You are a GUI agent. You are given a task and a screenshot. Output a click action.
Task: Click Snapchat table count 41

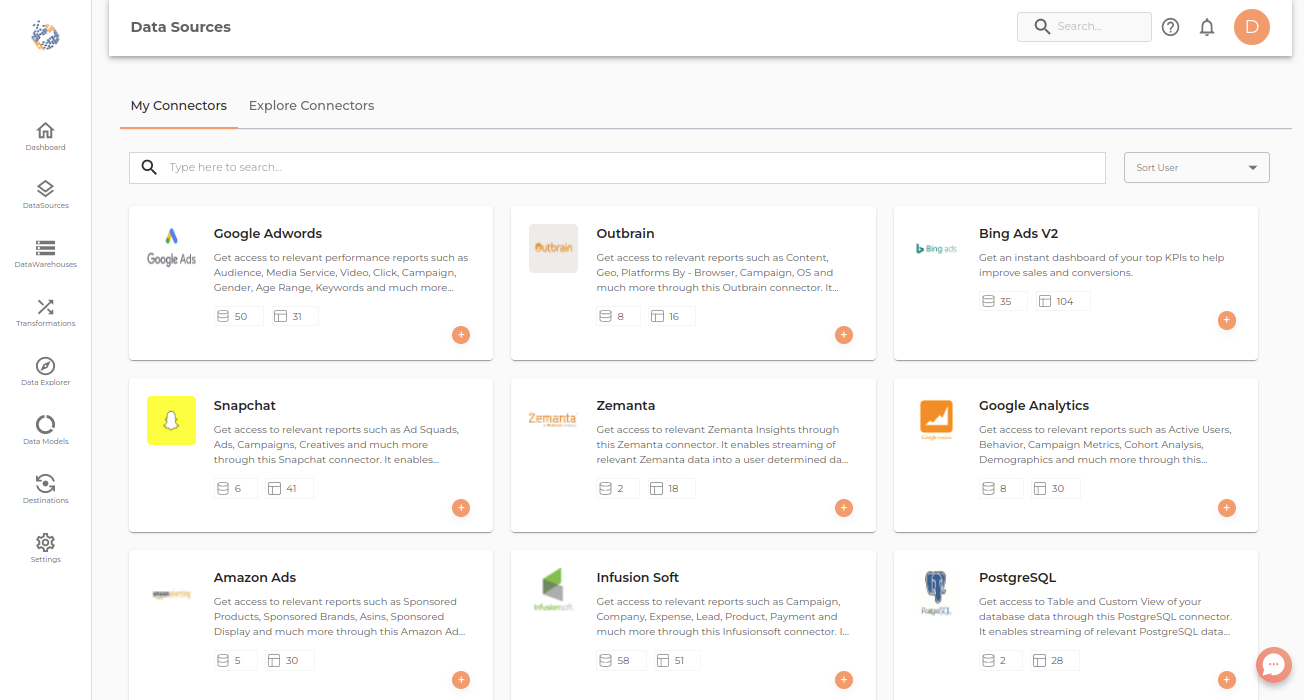pos(289,489)
